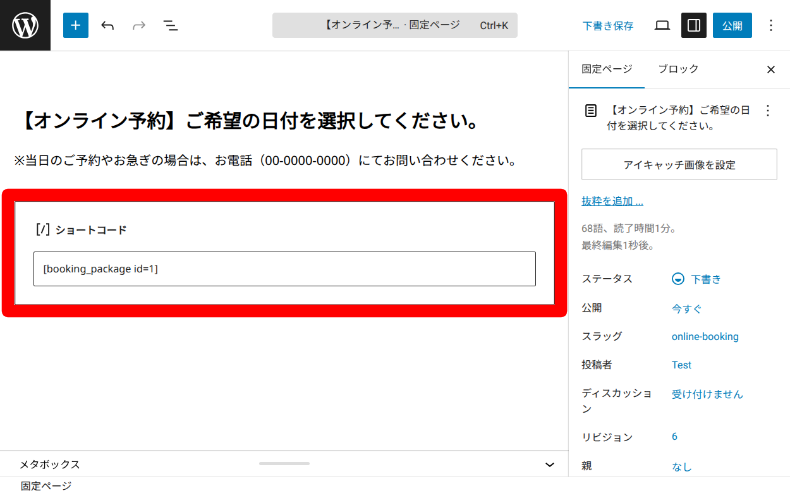This screenshot has height=496, width=790.
Task: Undo the last edit
Action: 107,25
